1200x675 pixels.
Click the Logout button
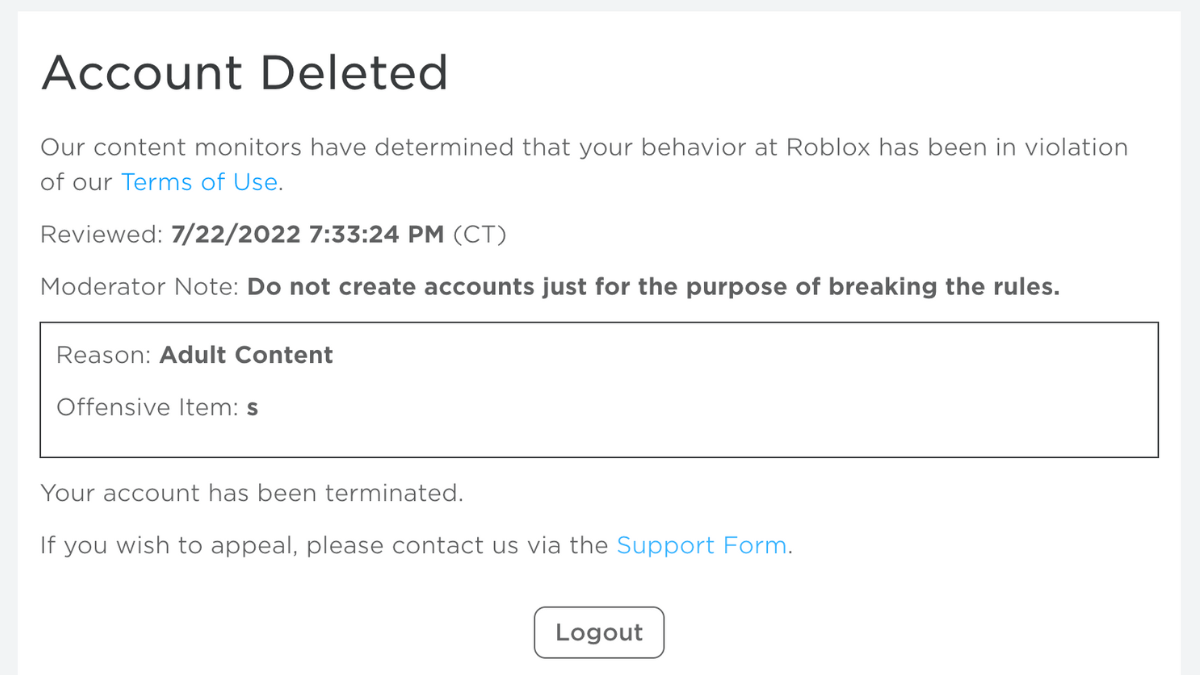pyautogui.click(x=599, y=632)
